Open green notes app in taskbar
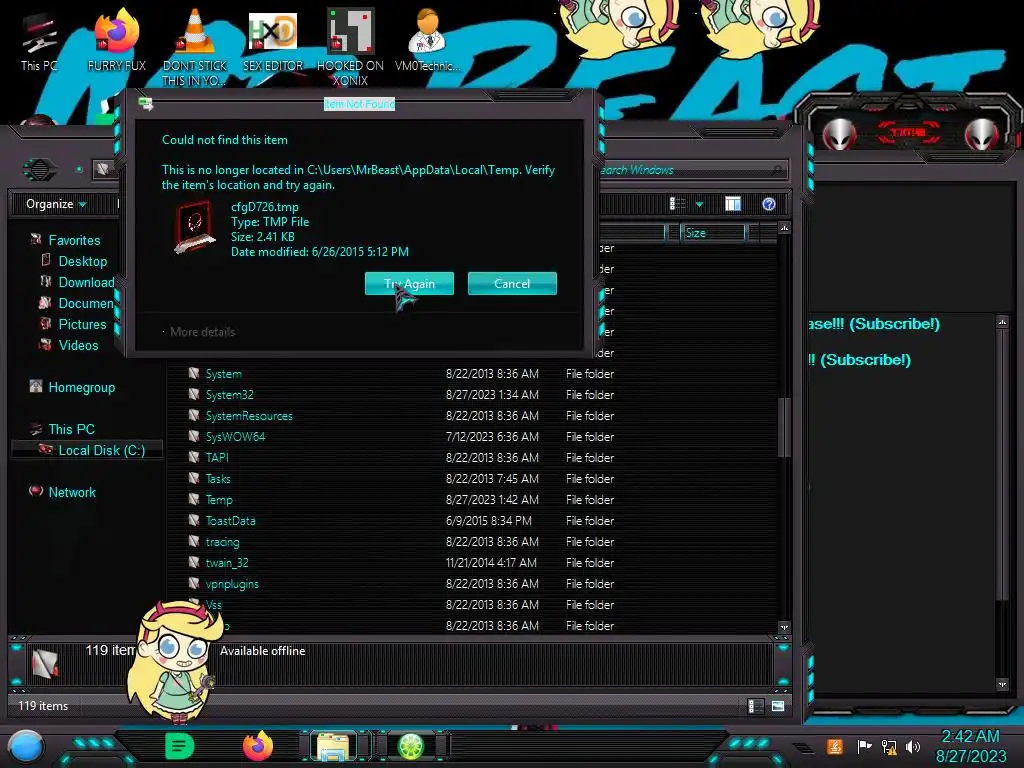The width and height of the screenshot is (1024, 768). tap(179, 746)
